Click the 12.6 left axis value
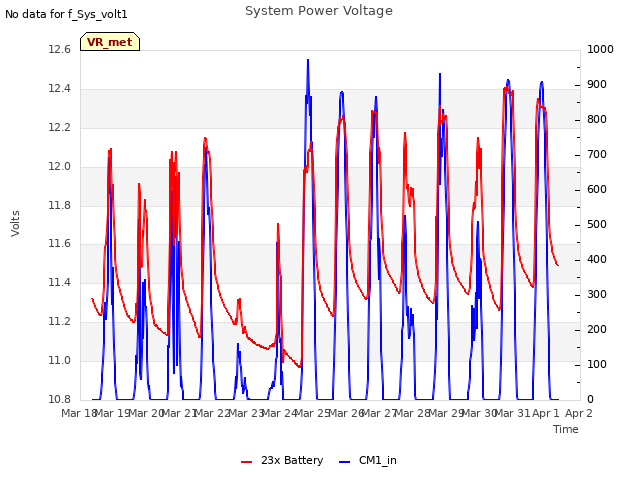Viewport: 640px width, 480px height. coord(60,50)
